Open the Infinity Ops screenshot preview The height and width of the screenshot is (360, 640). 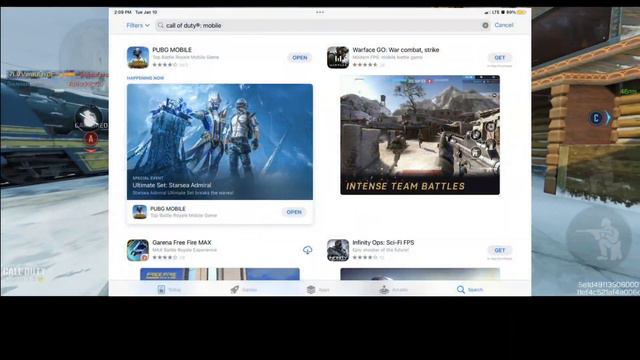(420, 274)
